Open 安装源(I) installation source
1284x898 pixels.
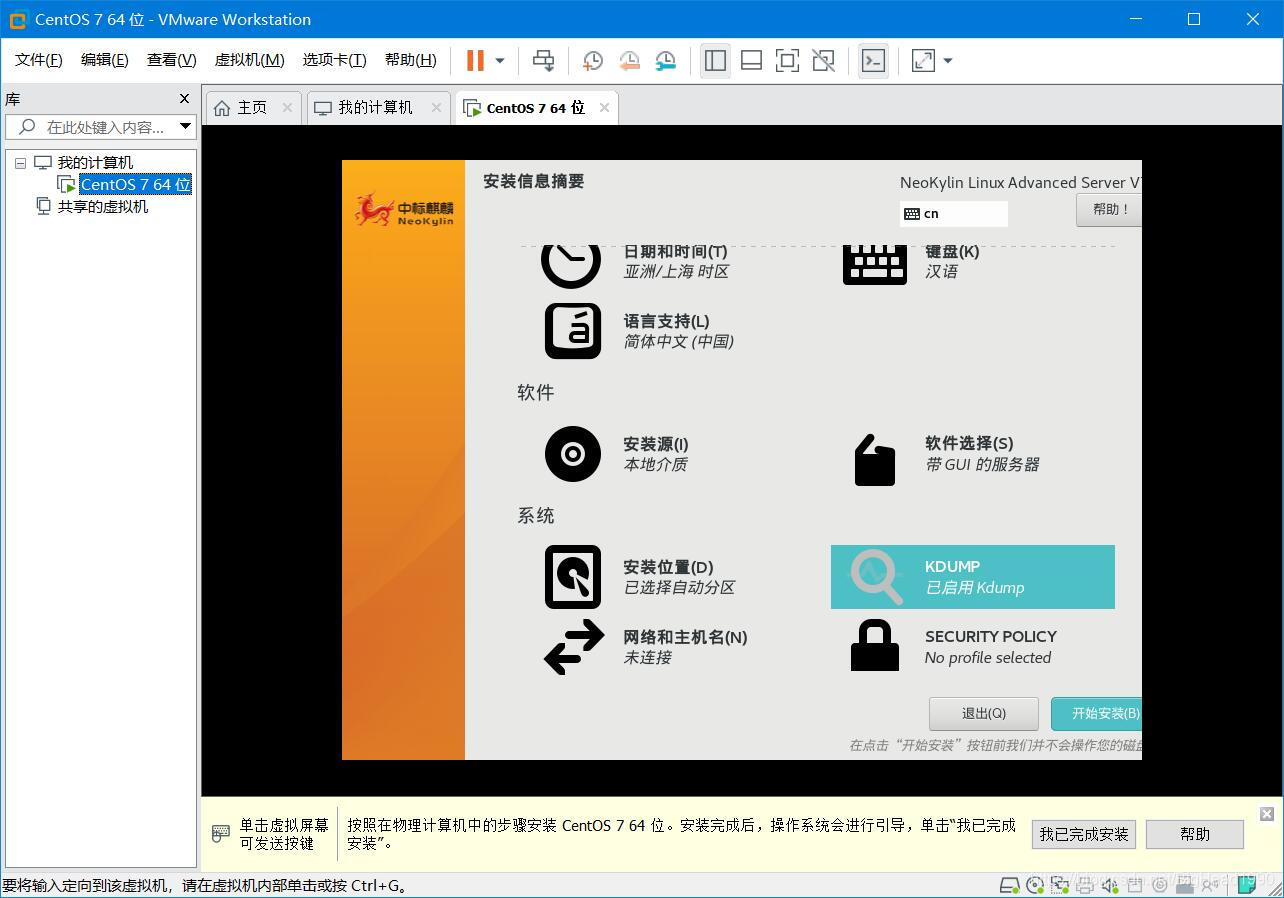pos(617,454)
